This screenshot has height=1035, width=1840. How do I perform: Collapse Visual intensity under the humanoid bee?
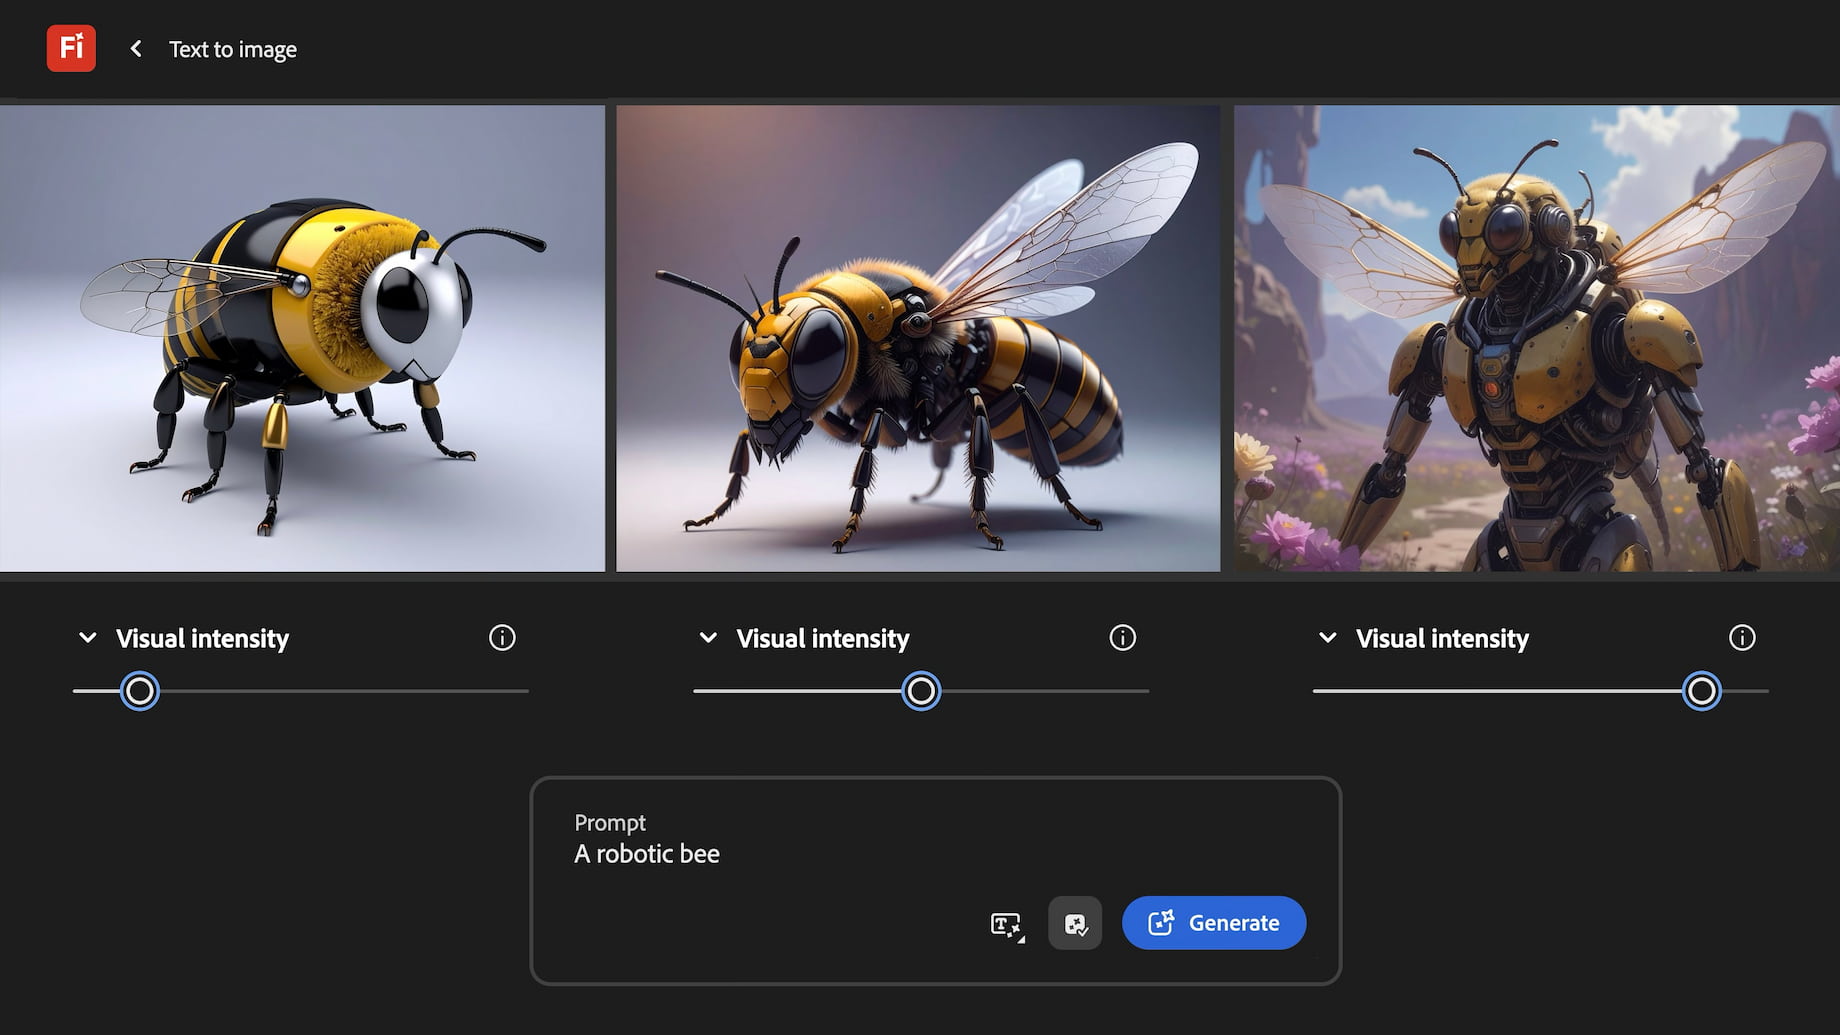(x=1328, y=638)
